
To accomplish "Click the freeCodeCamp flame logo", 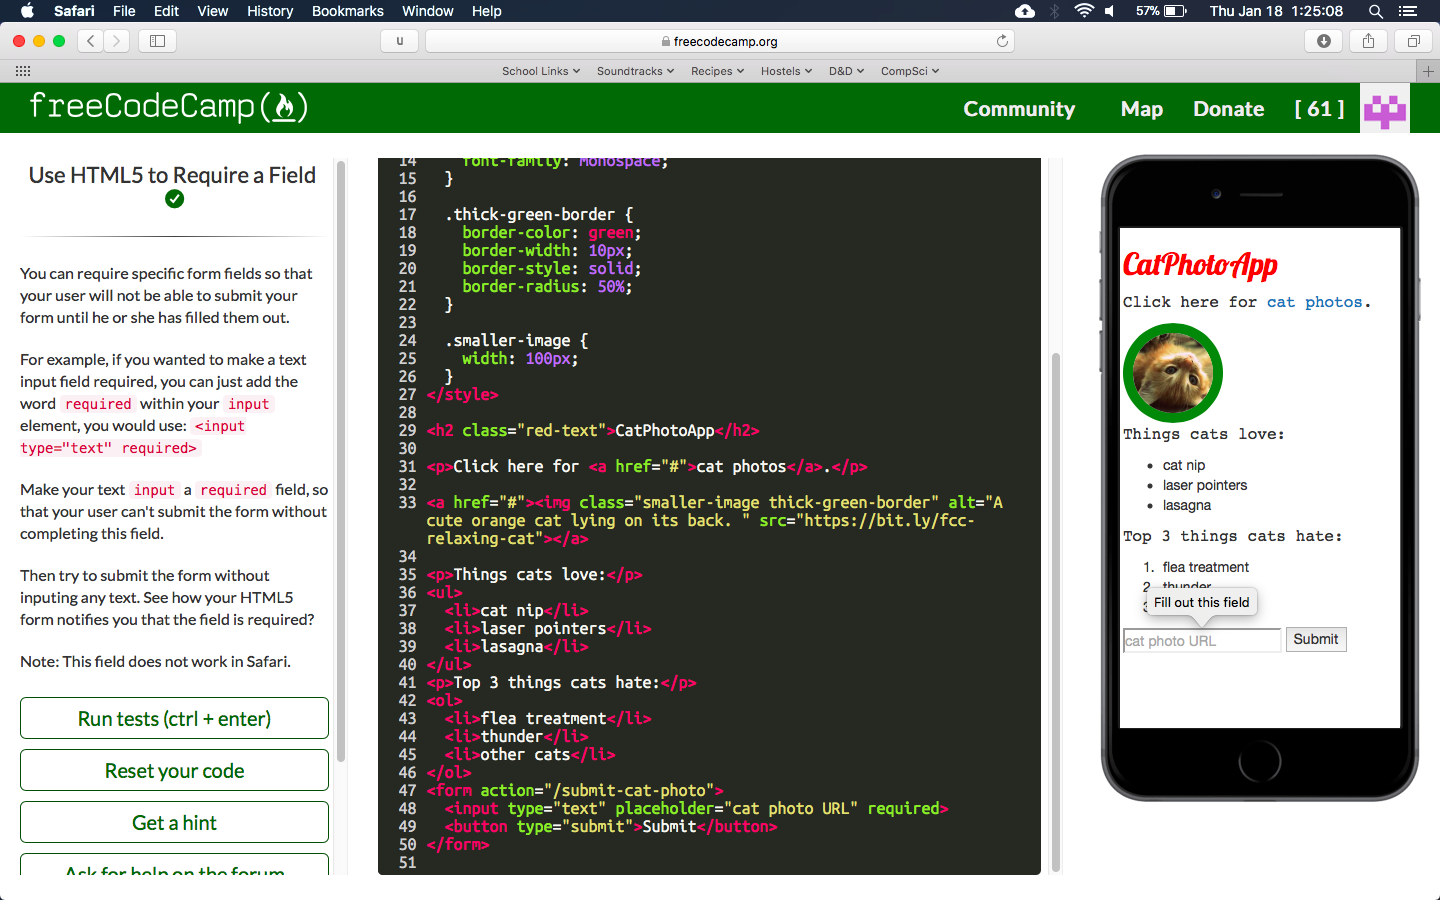I will pyautogui.click(x=283, y=107).
